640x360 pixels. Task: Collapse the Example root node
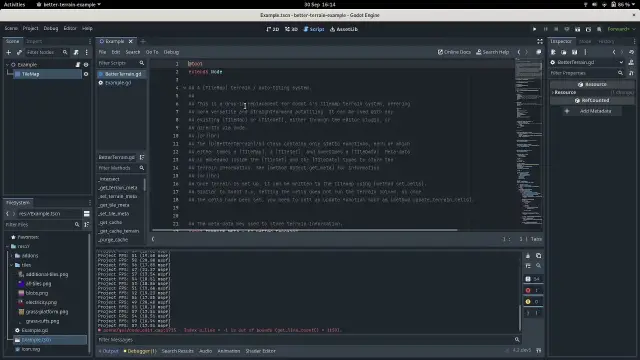point(7,64)
